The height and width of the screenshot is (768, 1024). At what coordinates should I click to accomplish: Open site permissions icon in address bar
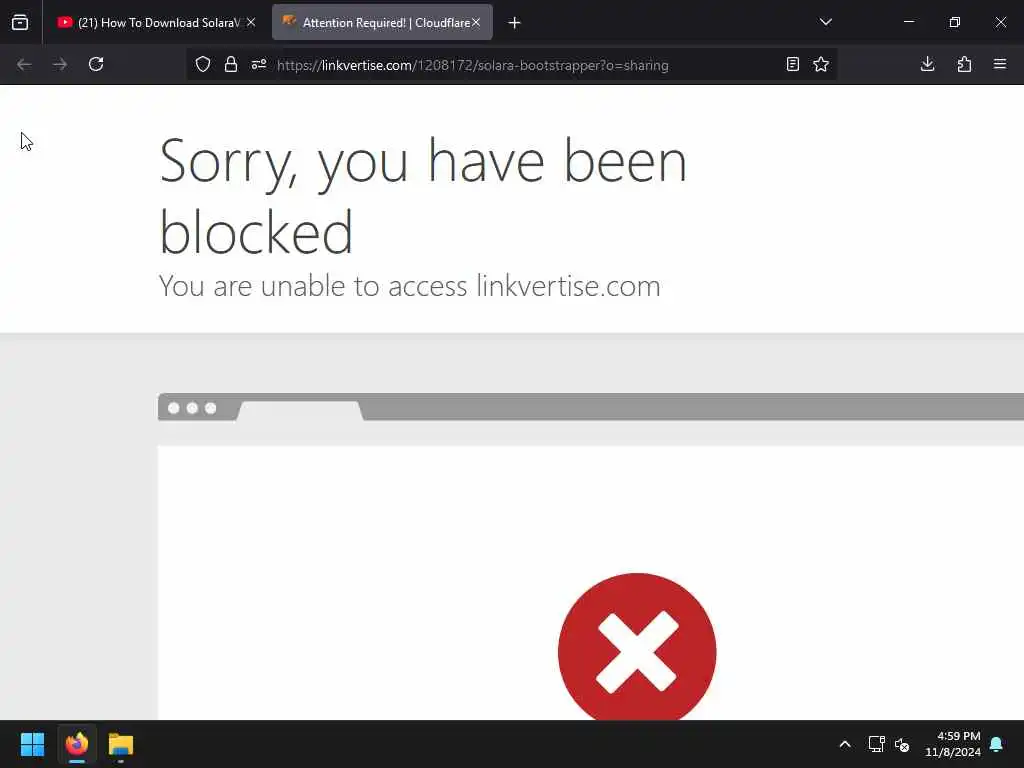[x=259, y=64]
